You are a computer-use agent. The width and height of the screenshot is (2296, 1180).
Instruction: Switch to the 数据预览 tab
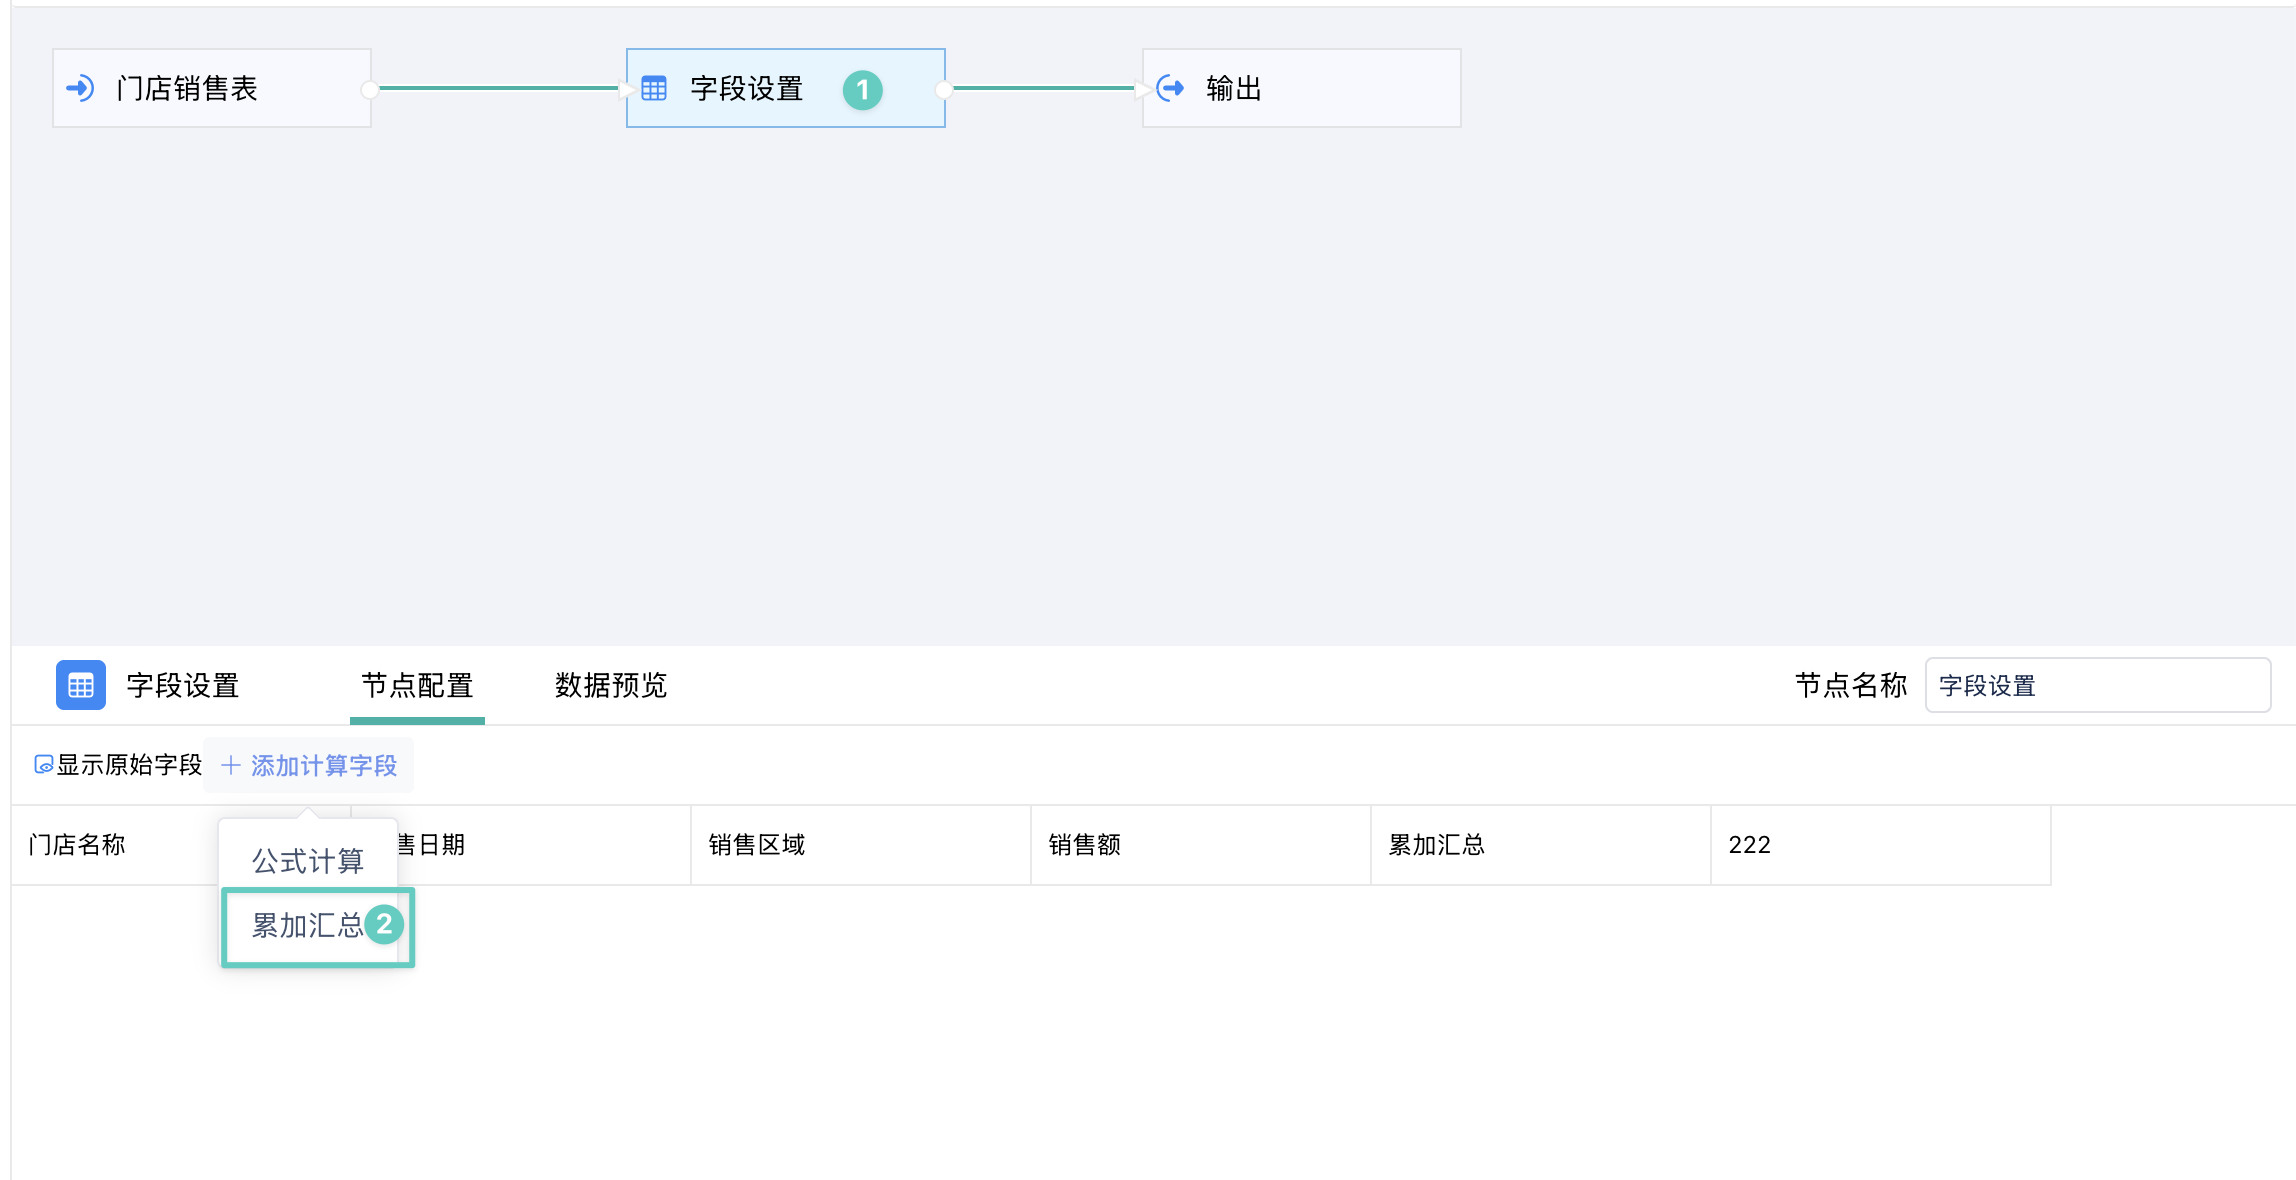pyautogui.click(x=610, y=685)
